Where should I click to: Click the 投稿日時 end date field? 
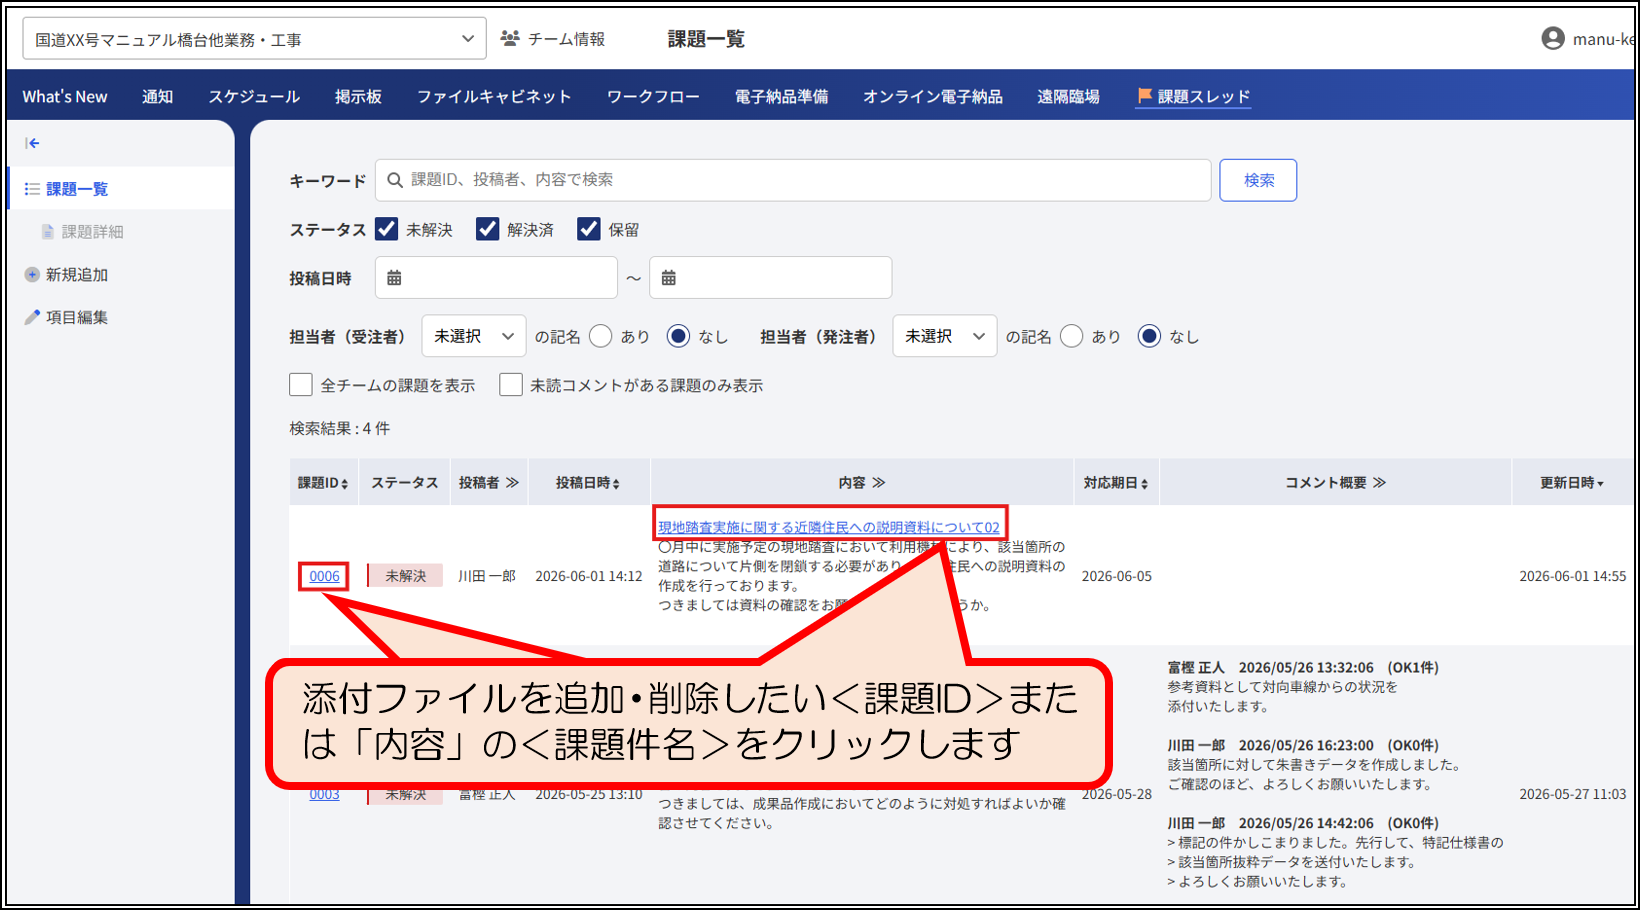[x=770, y=278]
